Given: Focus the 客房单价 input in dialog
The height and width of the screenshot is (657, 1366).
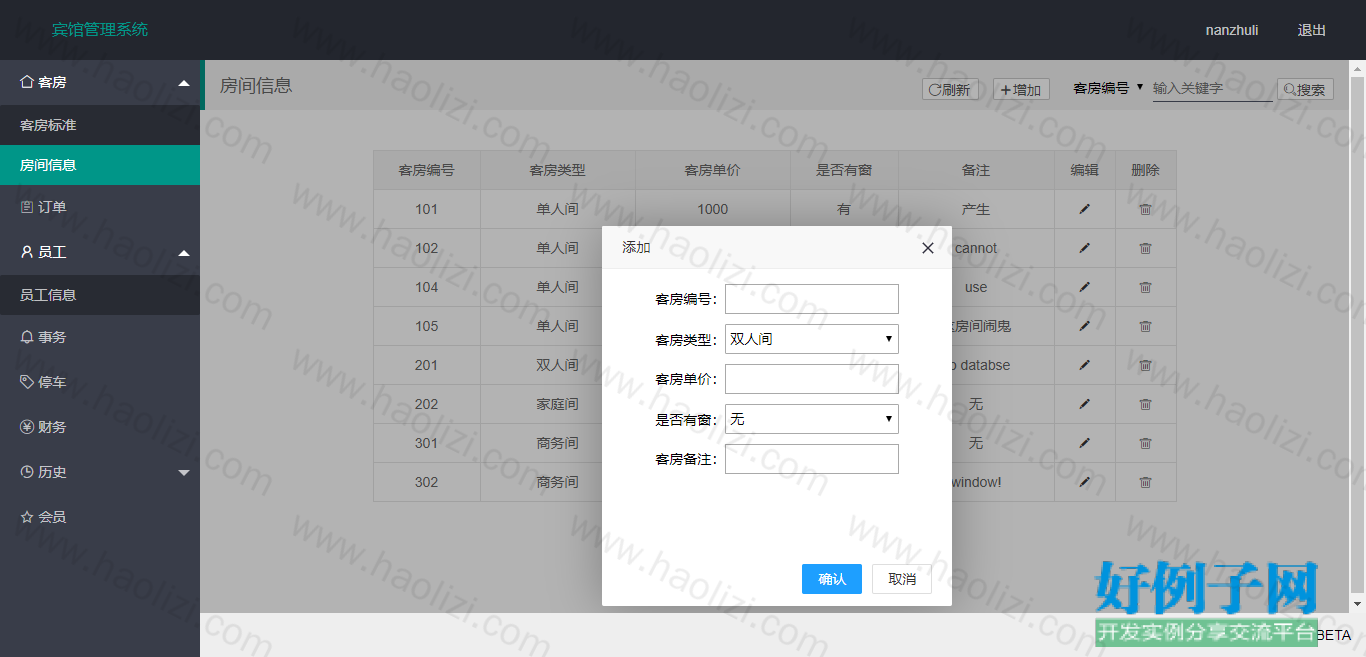Looking at the screenshot, I should pos(812,379).
